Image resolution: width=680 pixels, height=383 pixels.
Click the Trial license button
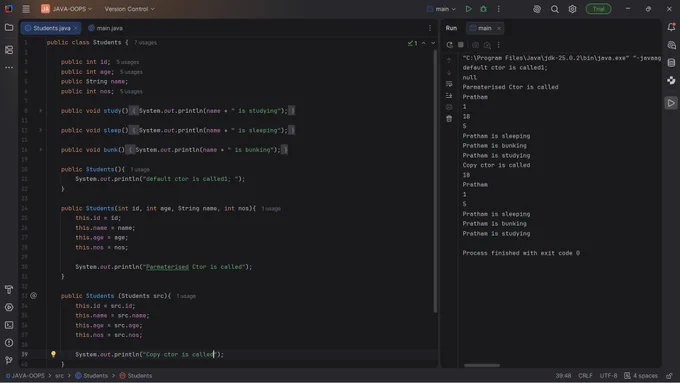tap(598, 9)
